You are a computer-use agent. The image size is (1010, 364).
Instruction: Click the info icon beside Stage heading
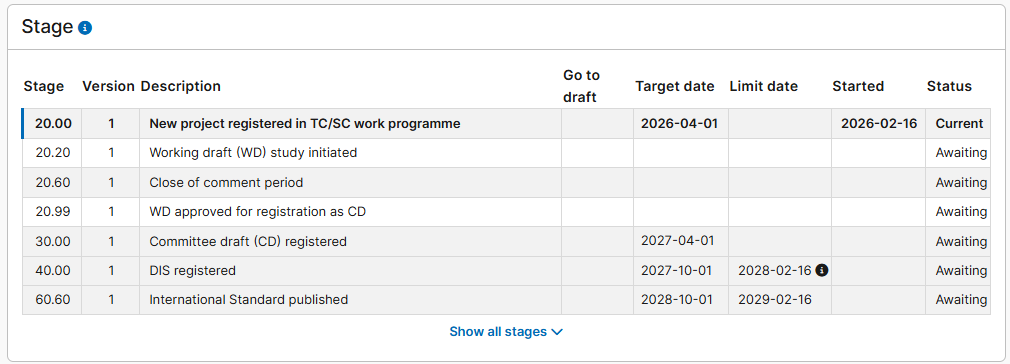(85, 28)
